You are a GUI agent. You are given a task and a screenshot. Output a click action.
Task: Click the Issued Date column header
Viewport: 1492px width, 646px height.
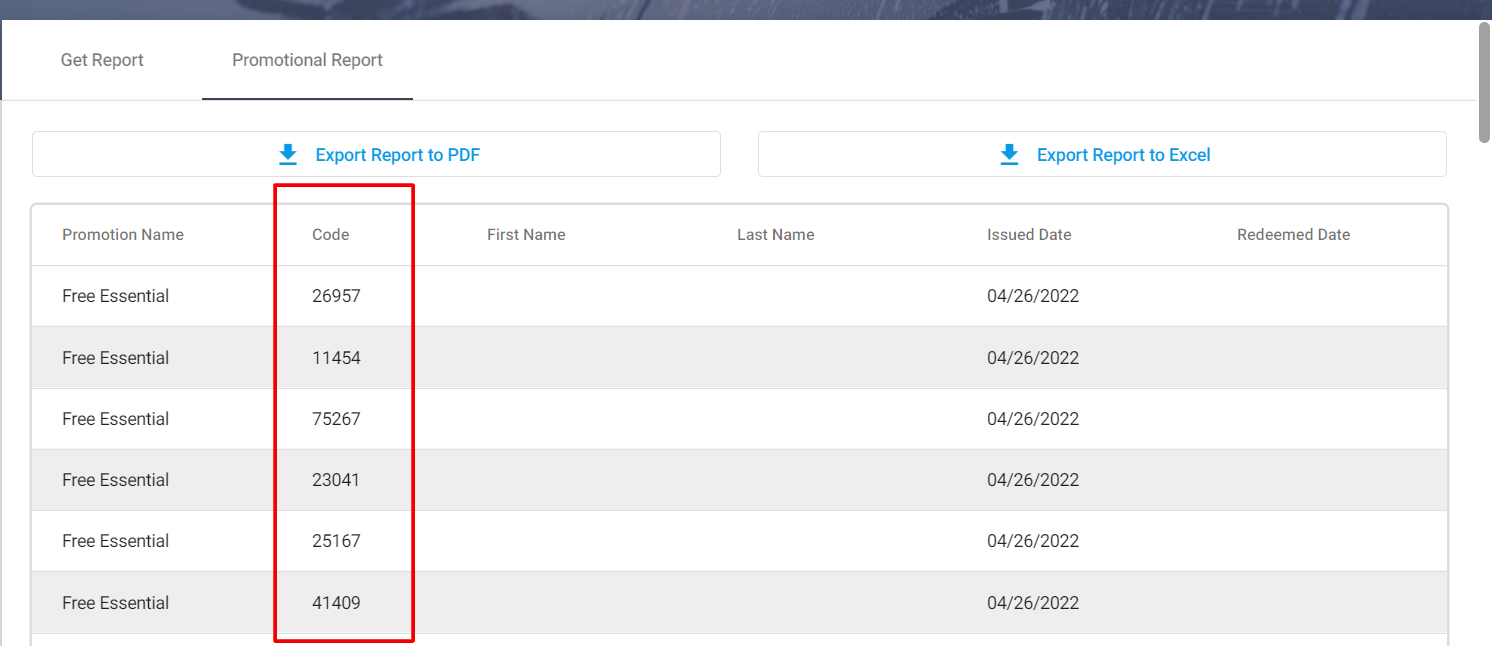[1028, 235]
